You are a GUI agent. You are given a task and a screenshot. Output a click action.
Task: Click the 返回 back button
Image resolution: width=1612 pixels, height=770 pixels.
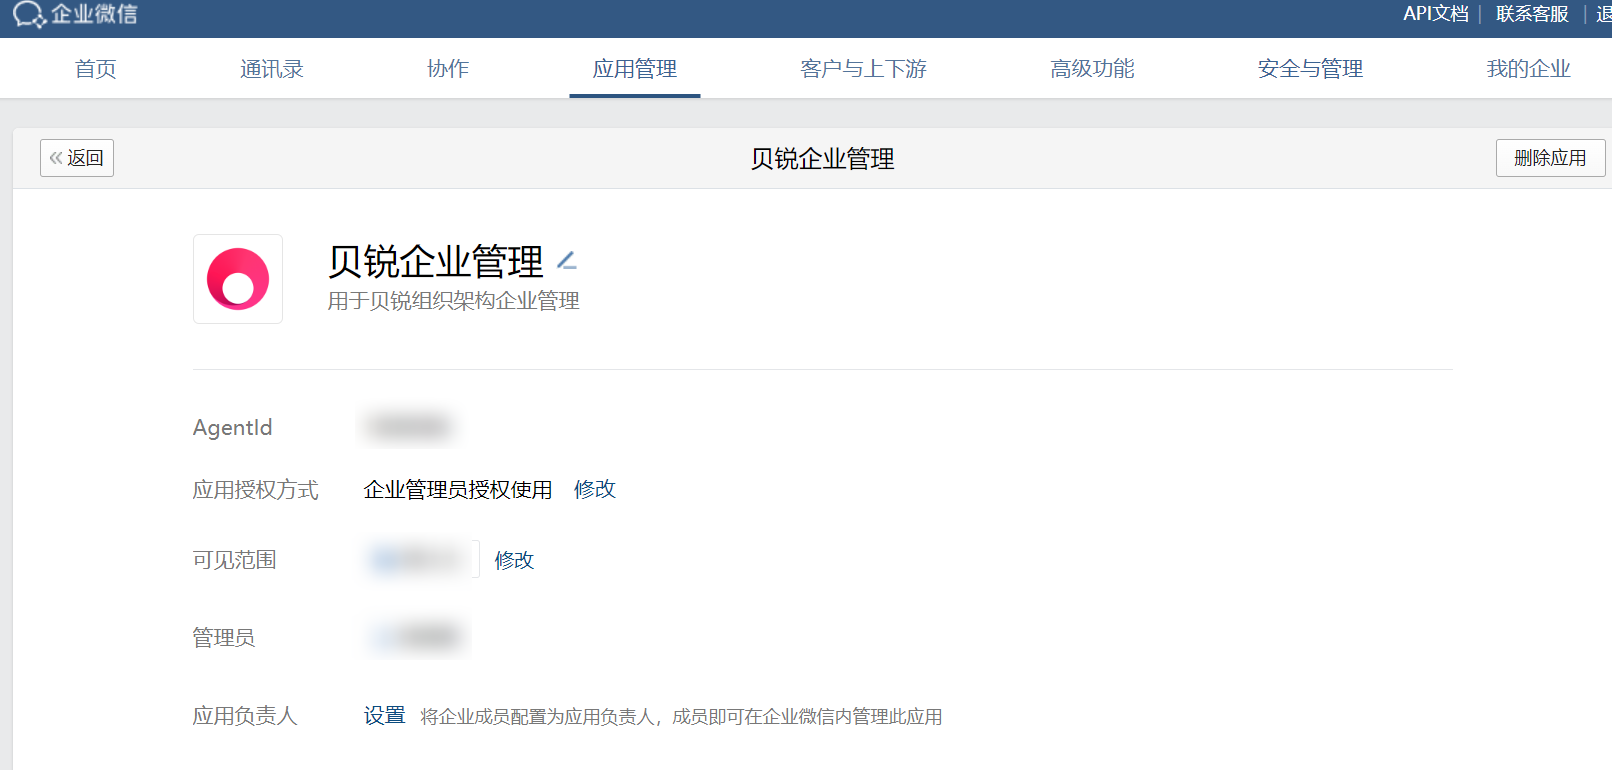pyautogui.click(x=77, y=158)
